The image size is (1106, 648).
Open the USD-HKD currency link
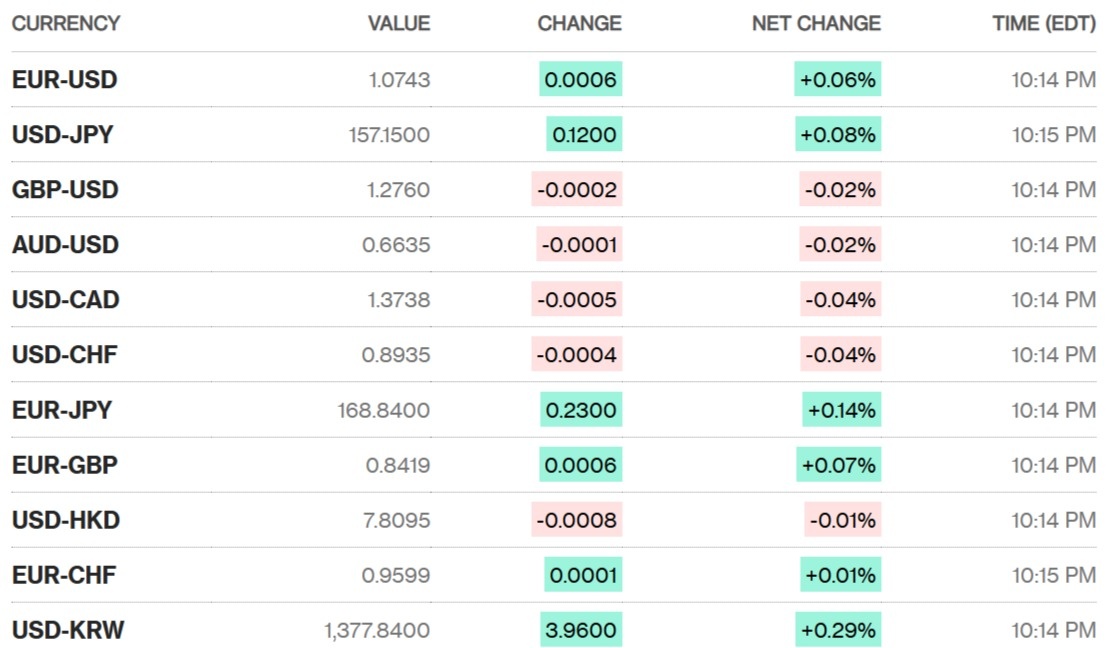tap(66, 520)
